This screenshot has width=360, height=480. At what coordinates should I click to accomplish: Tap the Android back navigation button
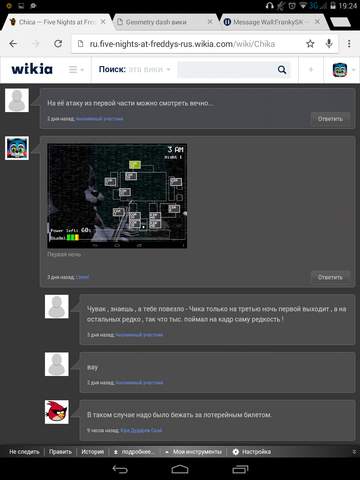120,469
